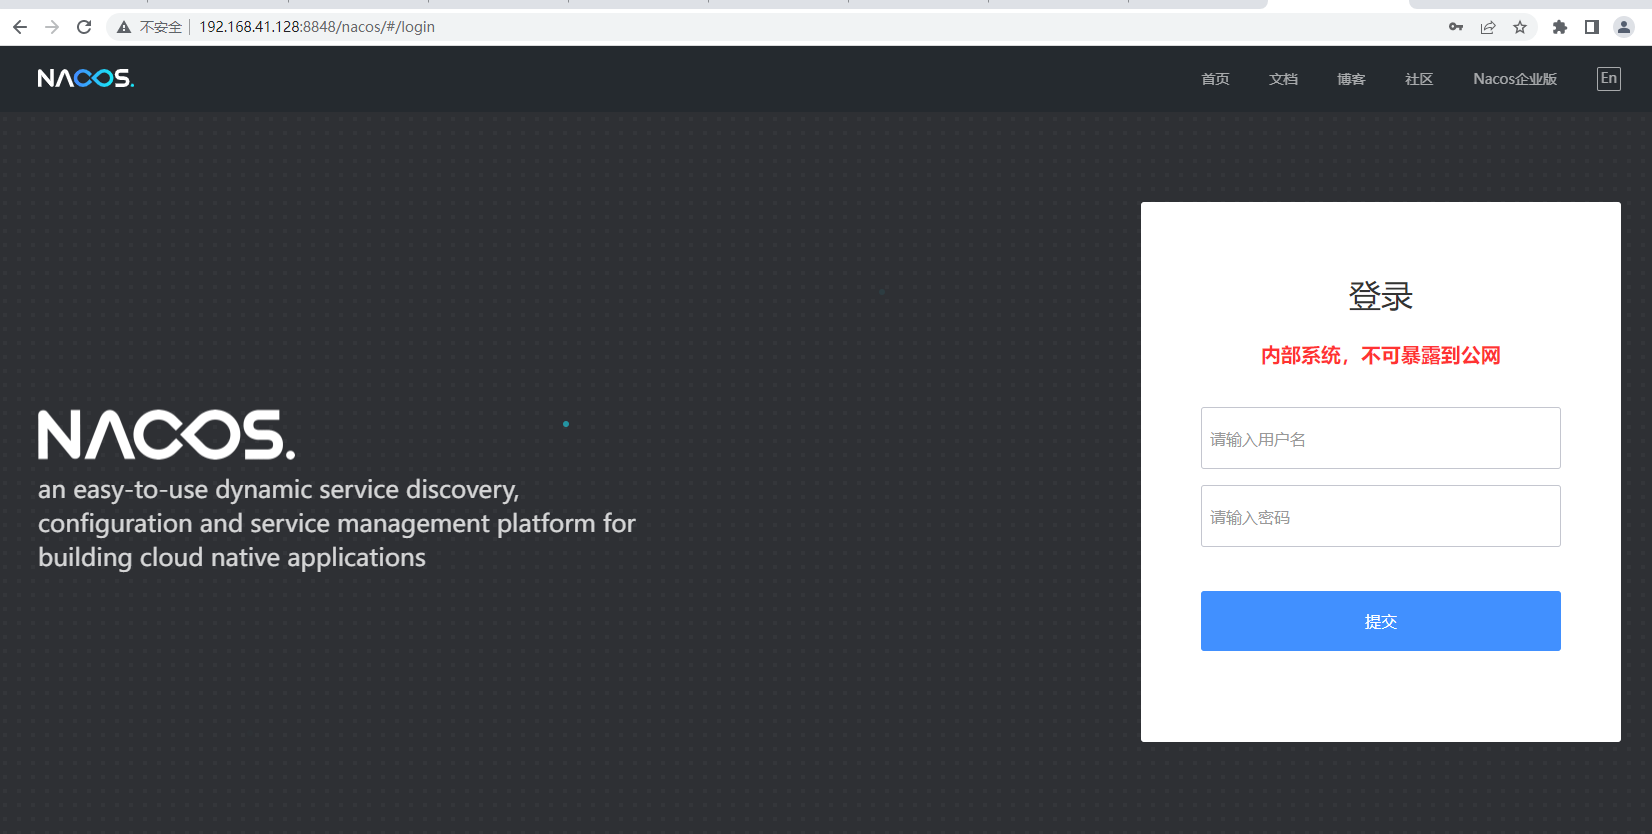Open the Nacos企业版 menu item

point(1515,79)
